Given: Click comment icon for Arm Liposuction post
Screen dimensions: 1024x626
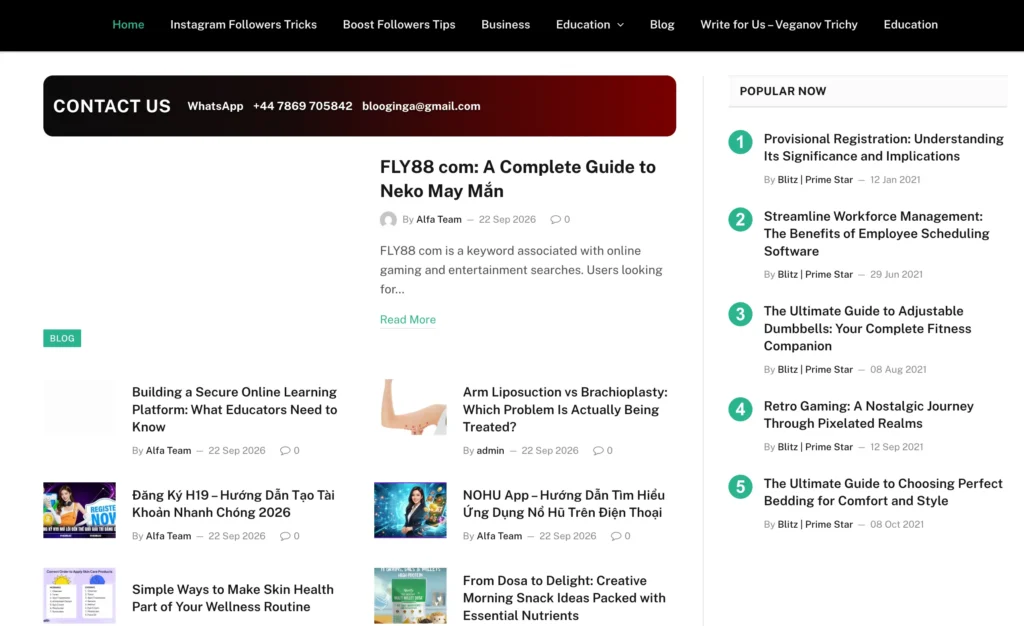Looking at the screenshot, I should pyautogui.click(x=598, y=450).
